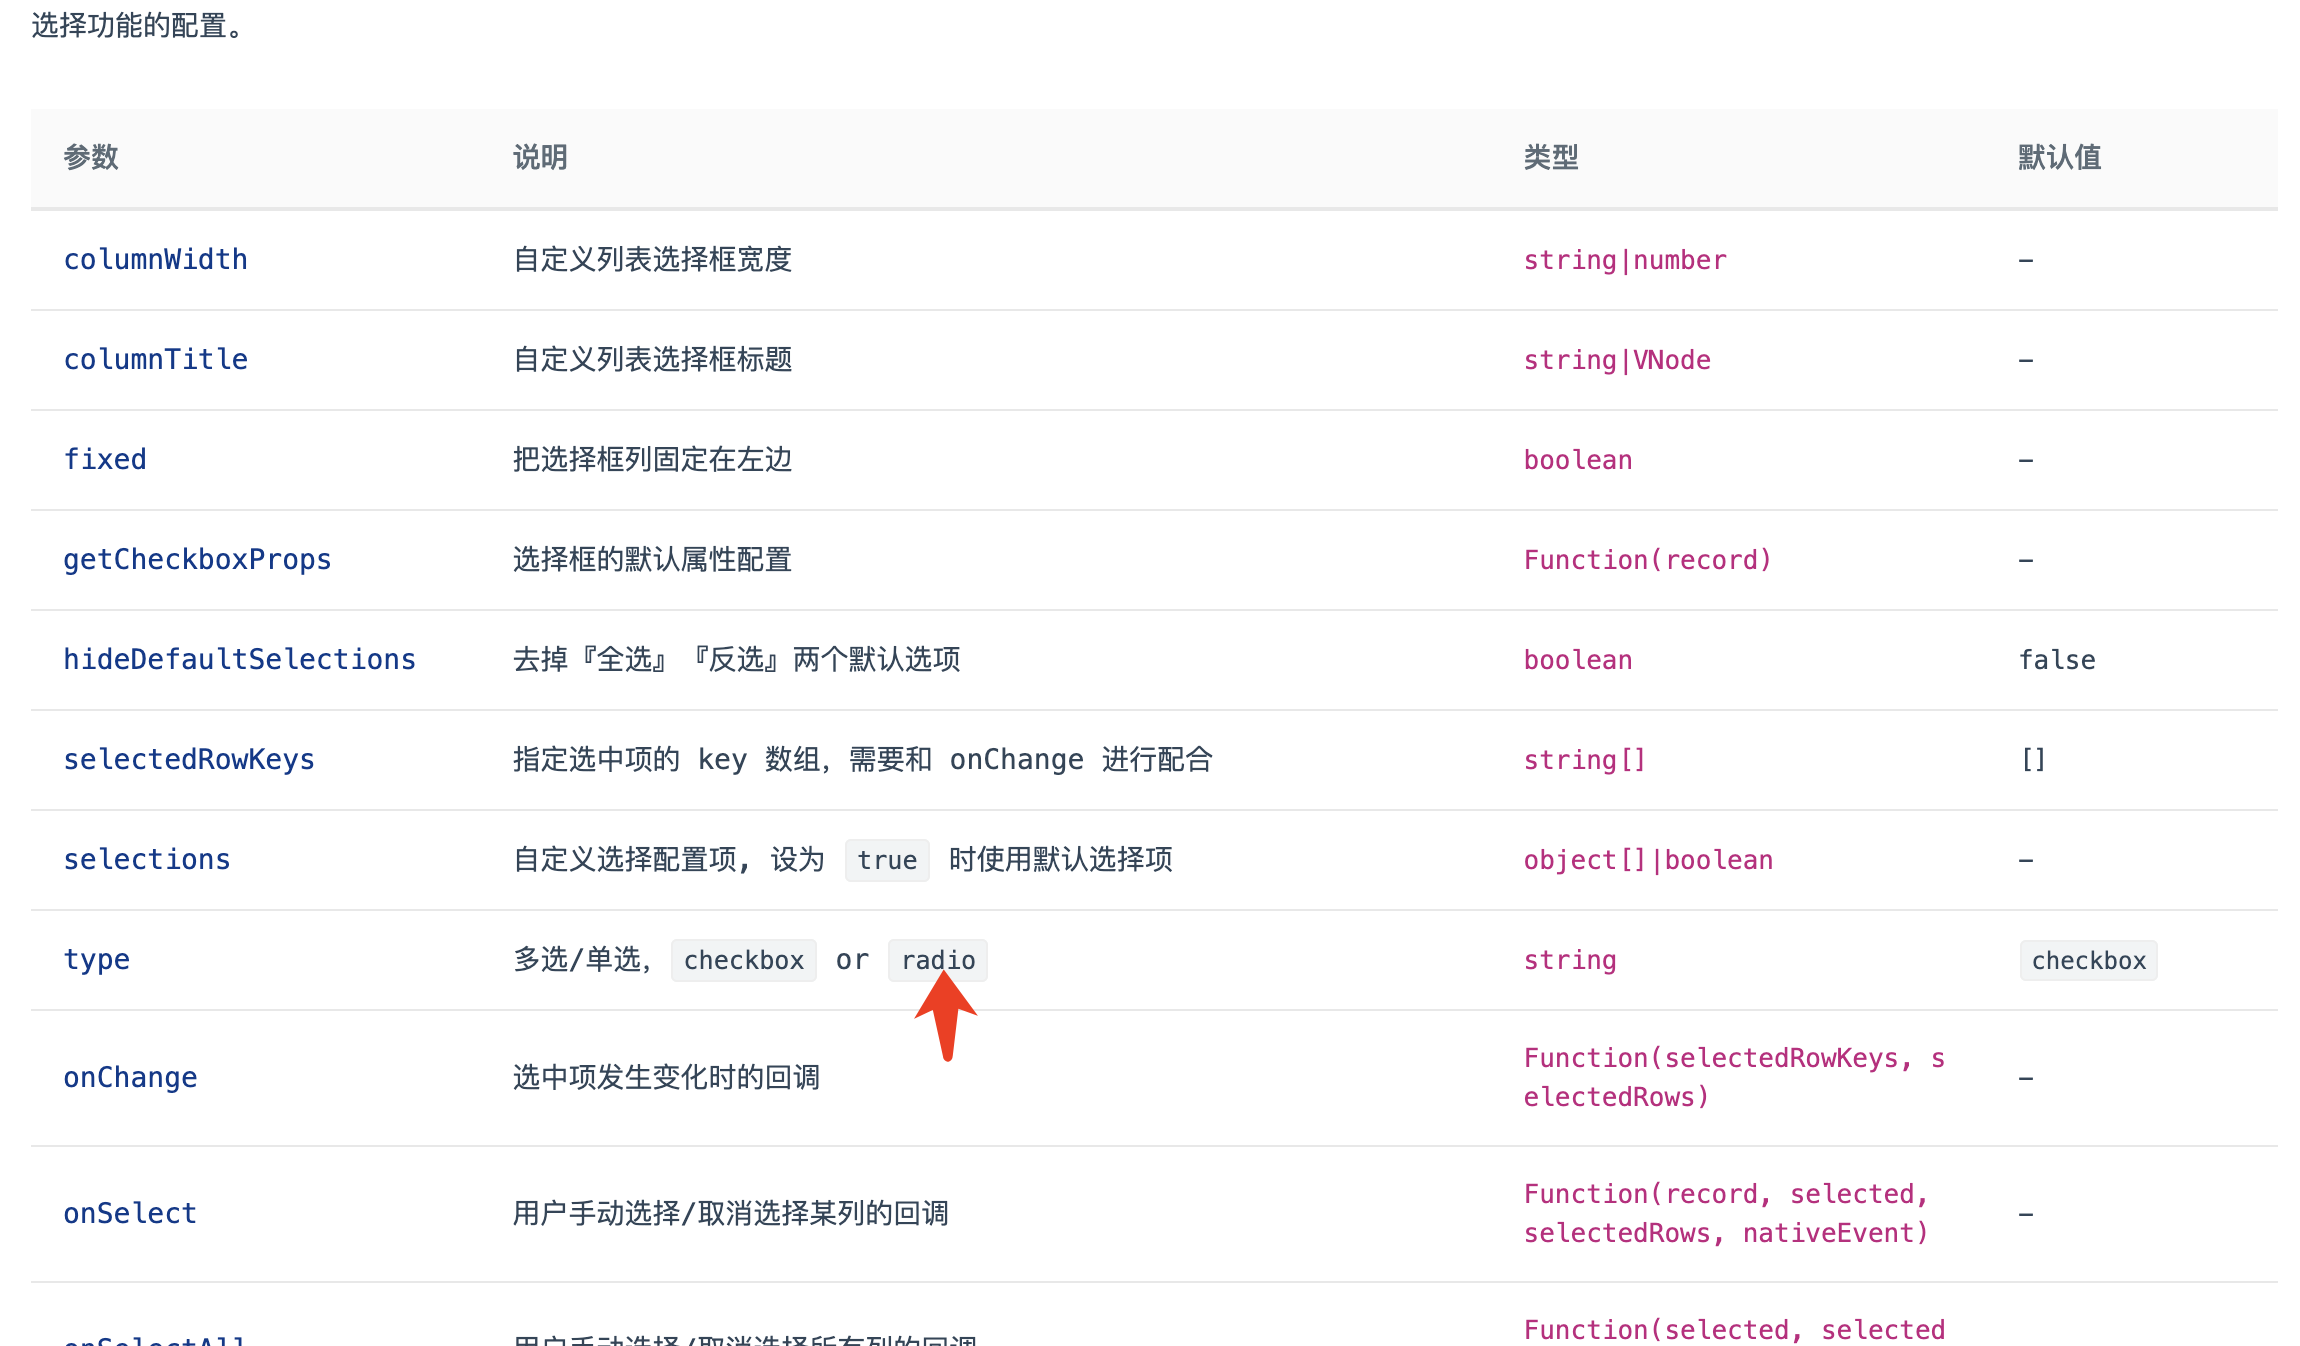The height and width of the screenshot is (1346, 2300).
Task: Click the 说明 column header
Action: click(x=538, y=157)
